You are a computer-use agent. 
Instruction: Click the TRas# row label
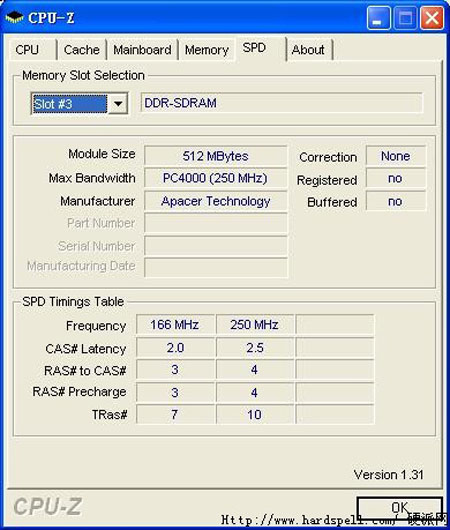pyautogui.click(x=110, y=414)
